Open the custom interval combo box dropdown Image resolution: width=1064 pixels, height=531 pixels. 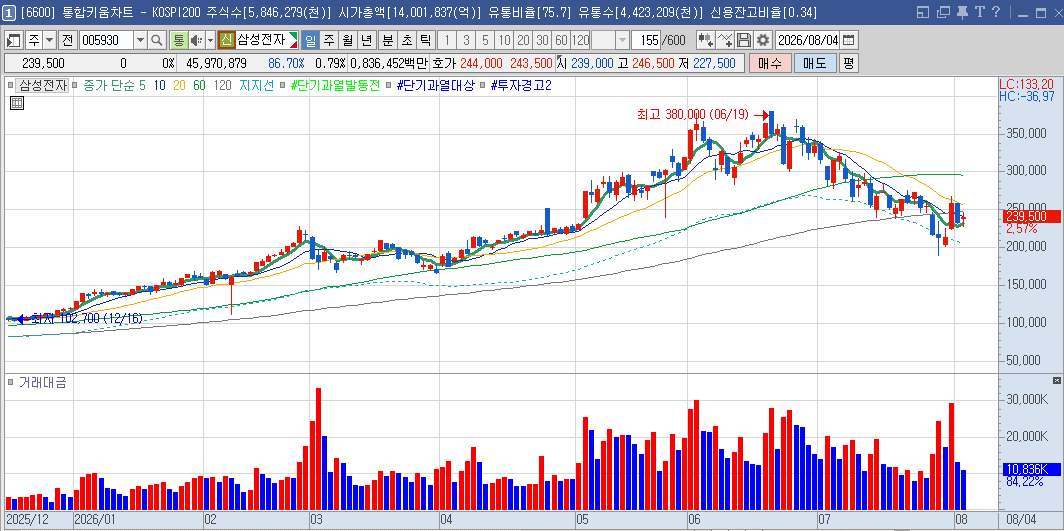[622, 40]
